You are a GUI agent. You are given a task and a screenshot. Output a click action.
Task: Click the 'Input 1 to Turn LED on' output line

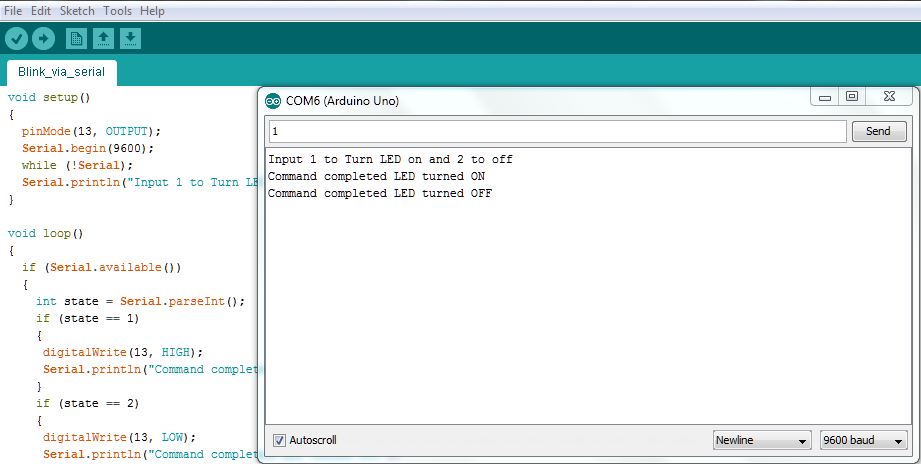point(391,159)
